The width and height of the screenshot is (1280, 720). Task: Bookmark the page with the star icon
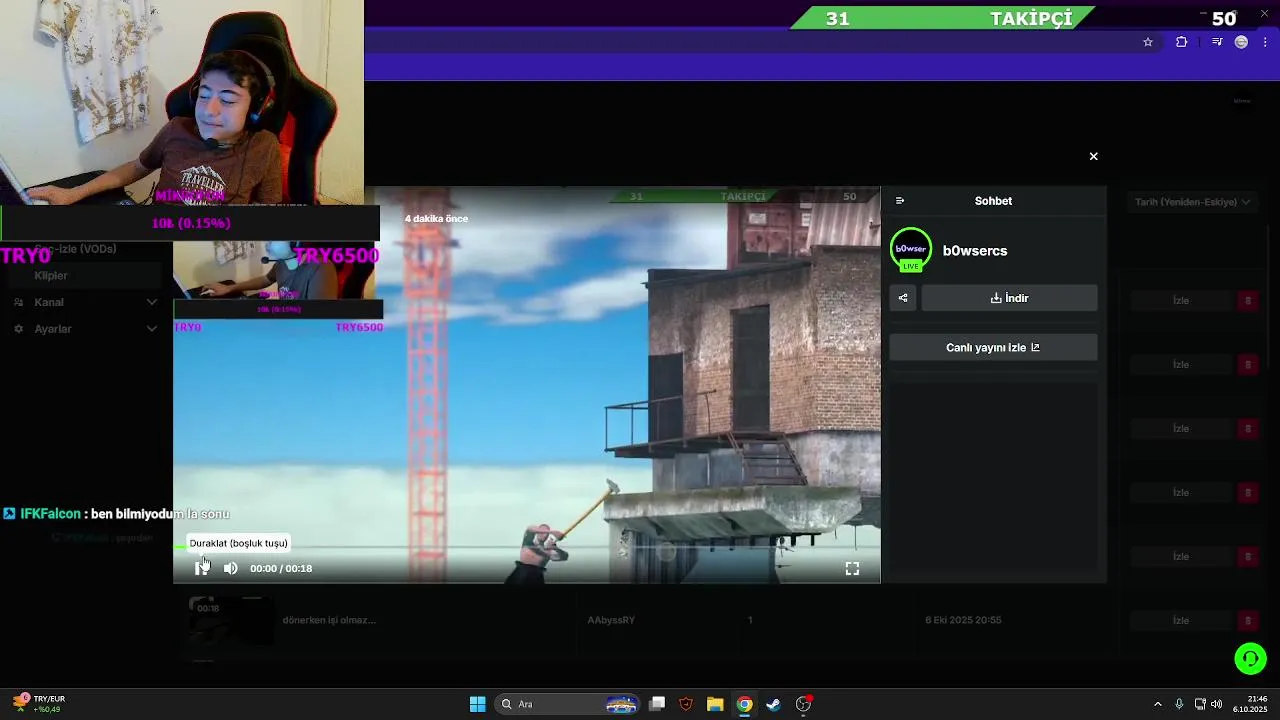[1148, 42]
